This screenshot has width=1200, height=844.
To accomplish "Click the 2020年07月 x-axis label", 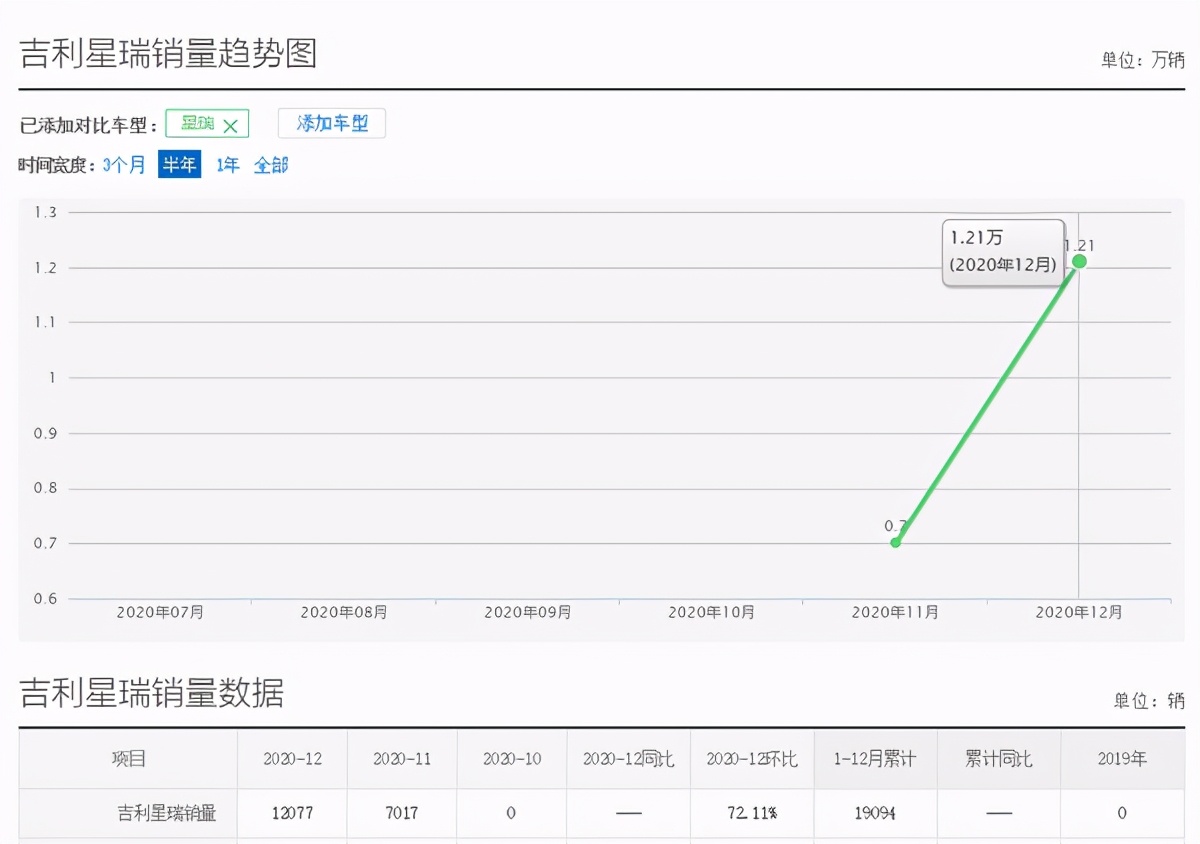I will (x=160, y=612).
